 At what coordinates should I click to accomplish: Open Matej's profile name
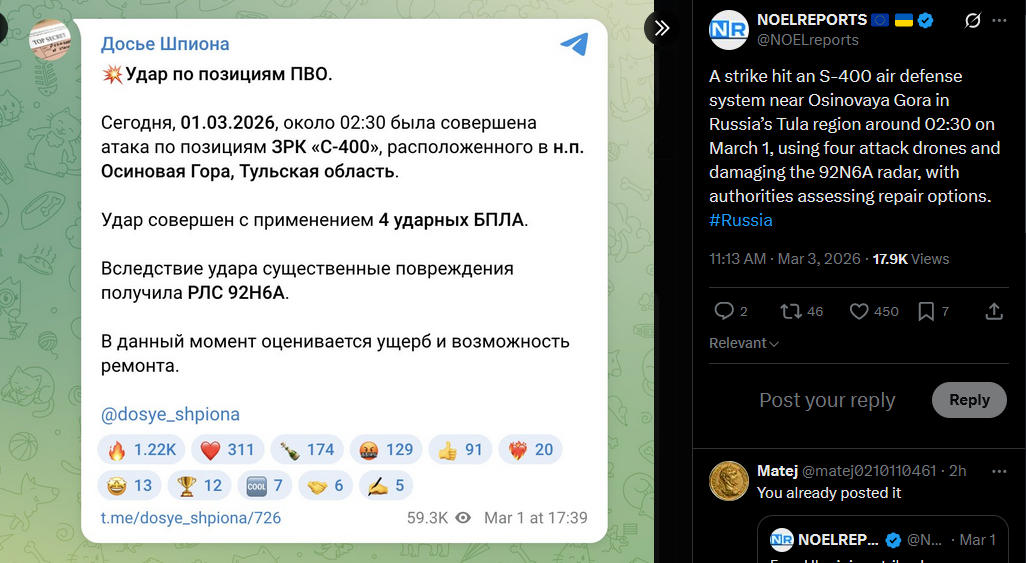point(777,471)
